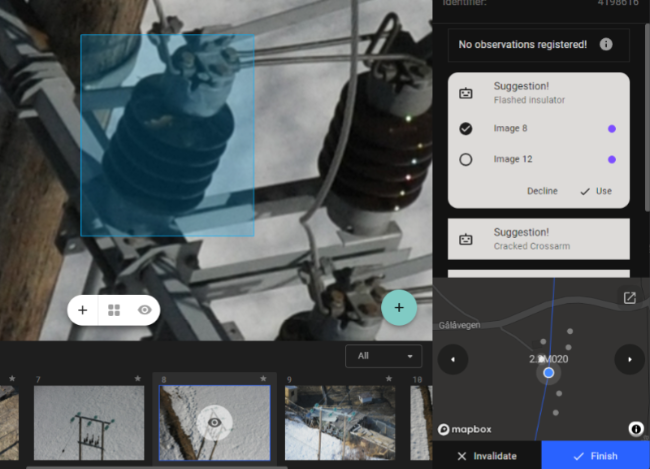Click the Flashed Insulator suggestion header

[x=538, y=93]
